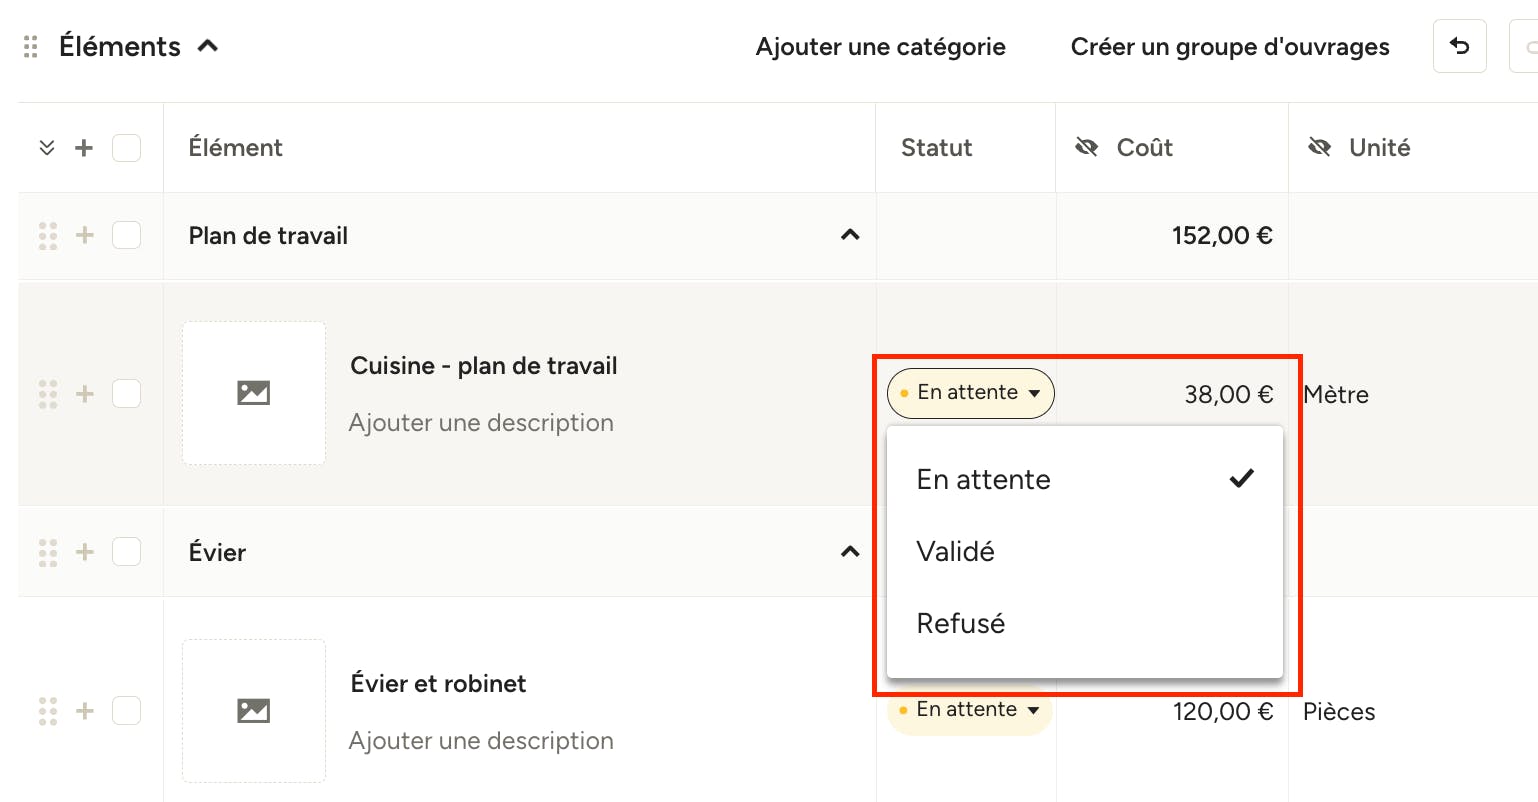Click drag handle of Évier category row
Screen dimensions: 1538x802
47,552
